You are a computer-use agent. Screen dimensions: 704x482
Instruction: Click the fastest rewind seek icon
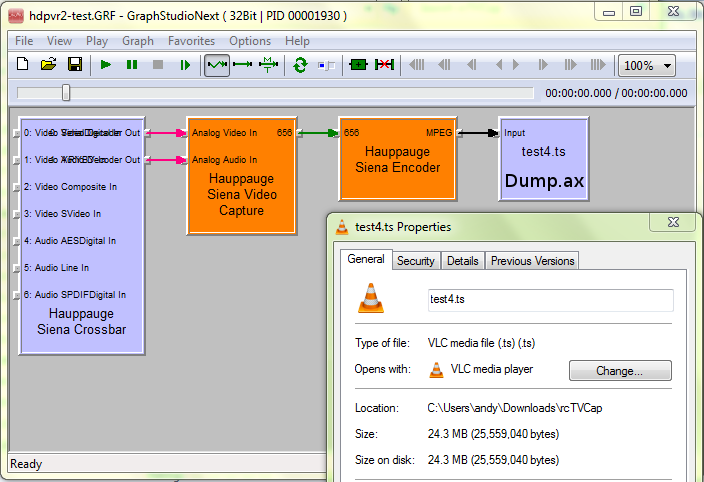pyautogui.click(x=417, y=65)
